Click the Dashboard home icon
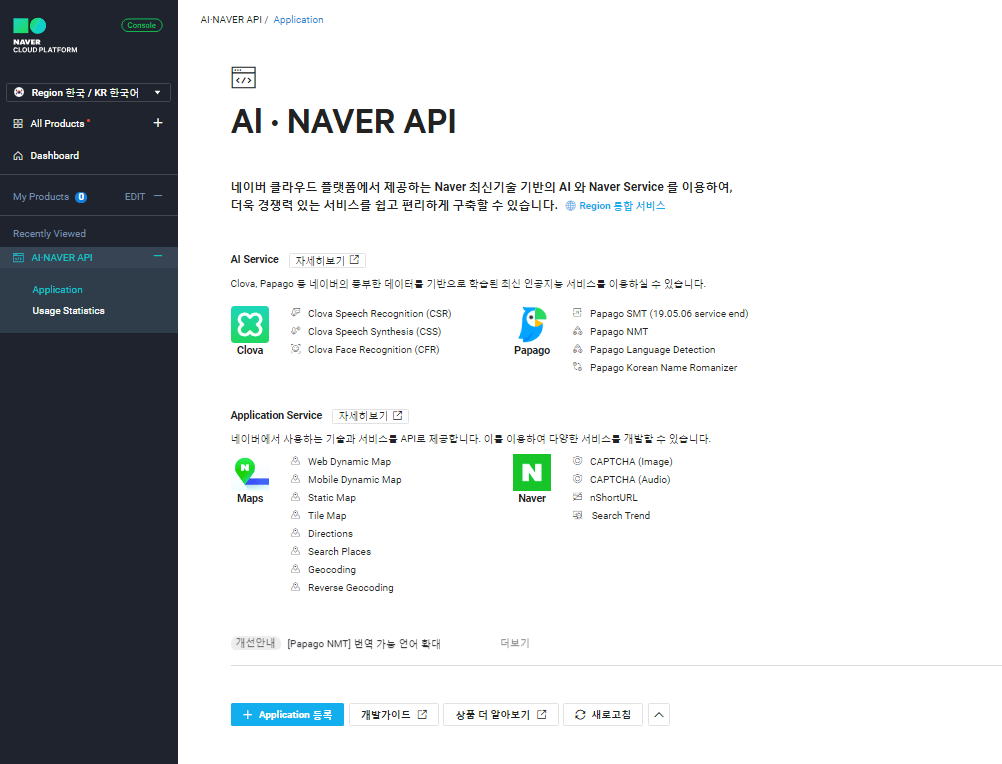Screen dimensions: 1002x764 coord(18,155)
